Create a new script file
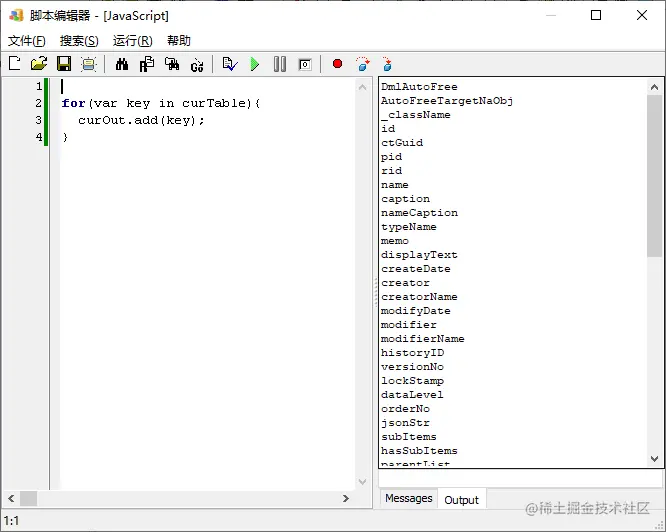 [x=14, y=64]
